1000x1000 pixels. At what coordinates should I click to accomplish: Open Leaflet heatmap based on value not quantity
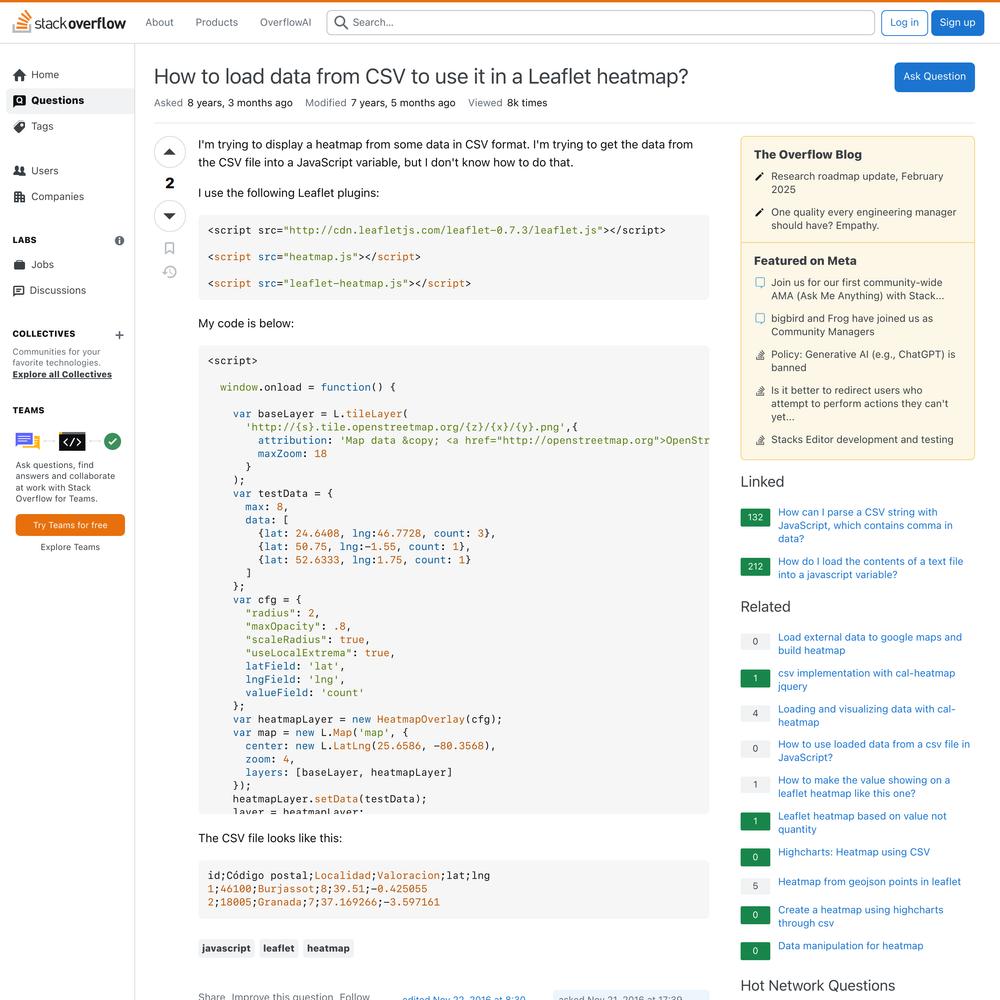(x=862, y=823)
